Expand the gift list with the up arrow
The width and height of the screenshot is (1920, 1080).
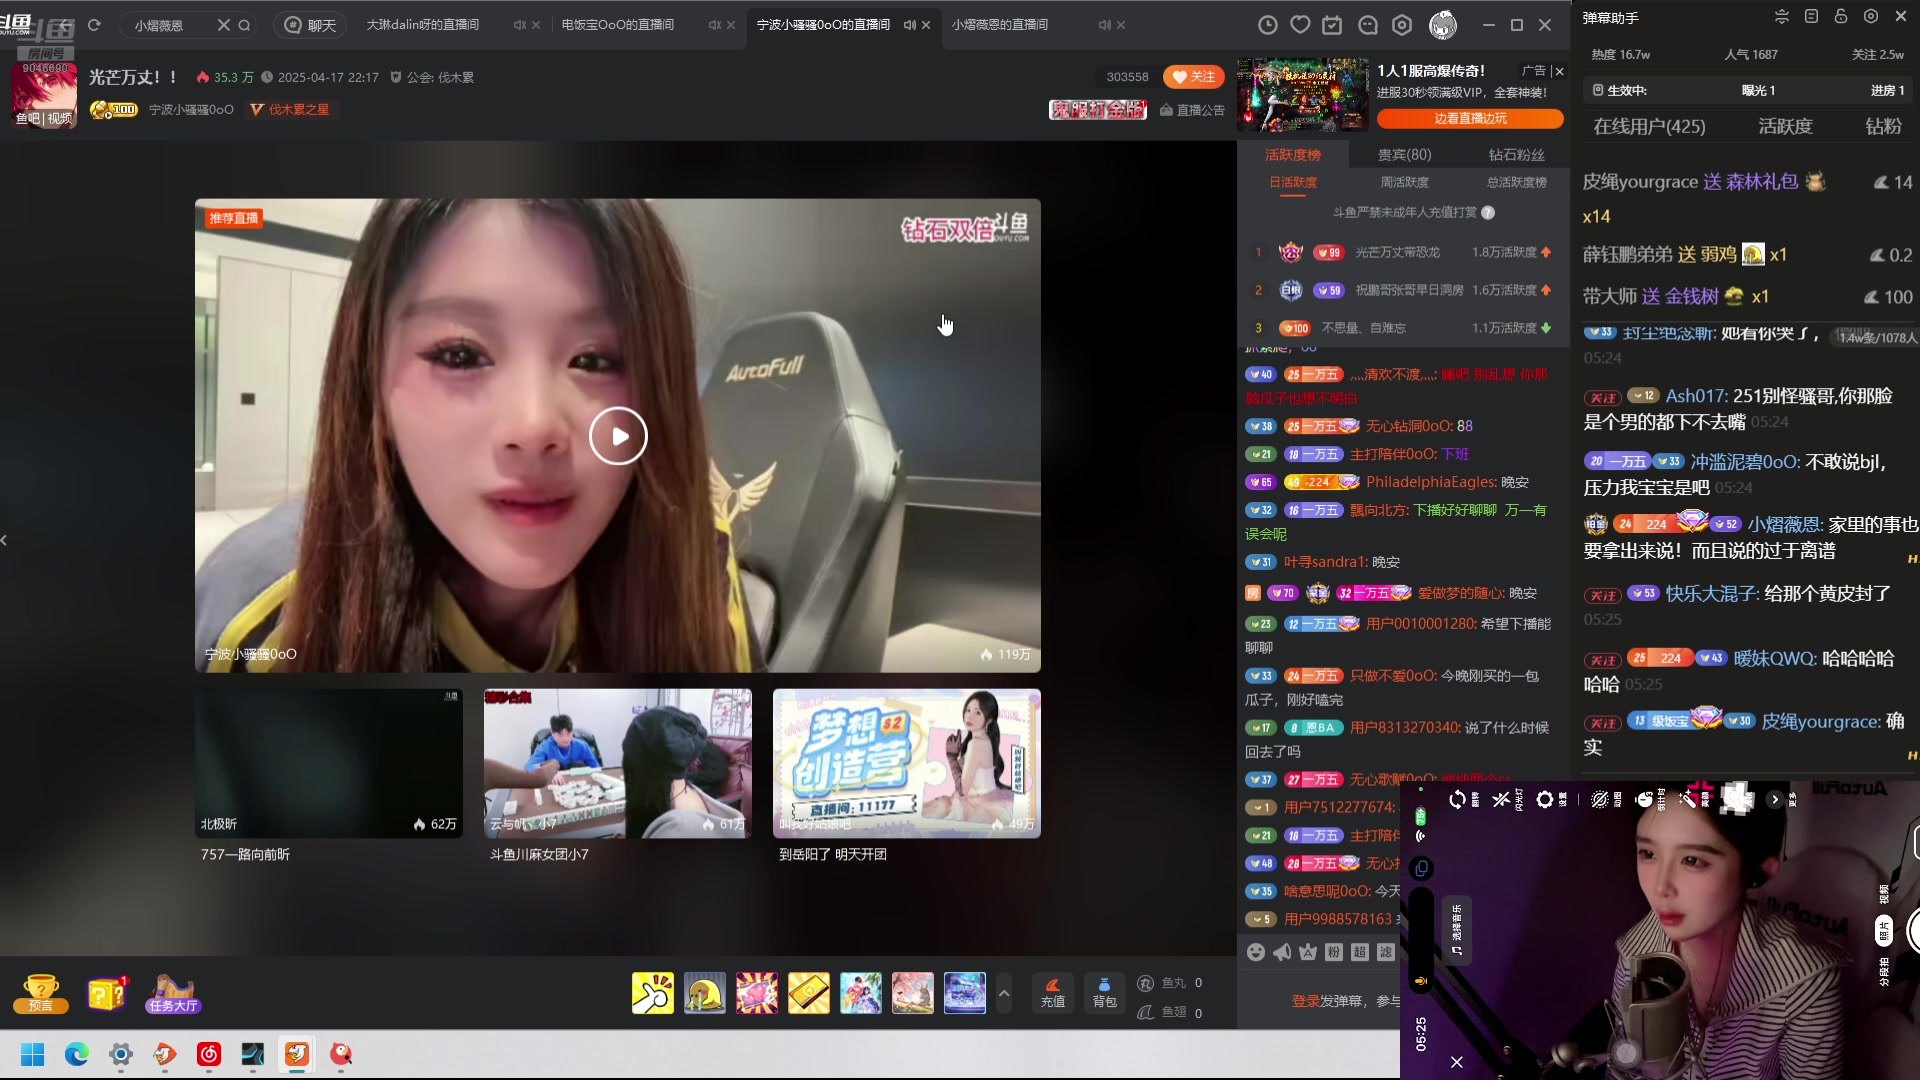(1004, 993)
